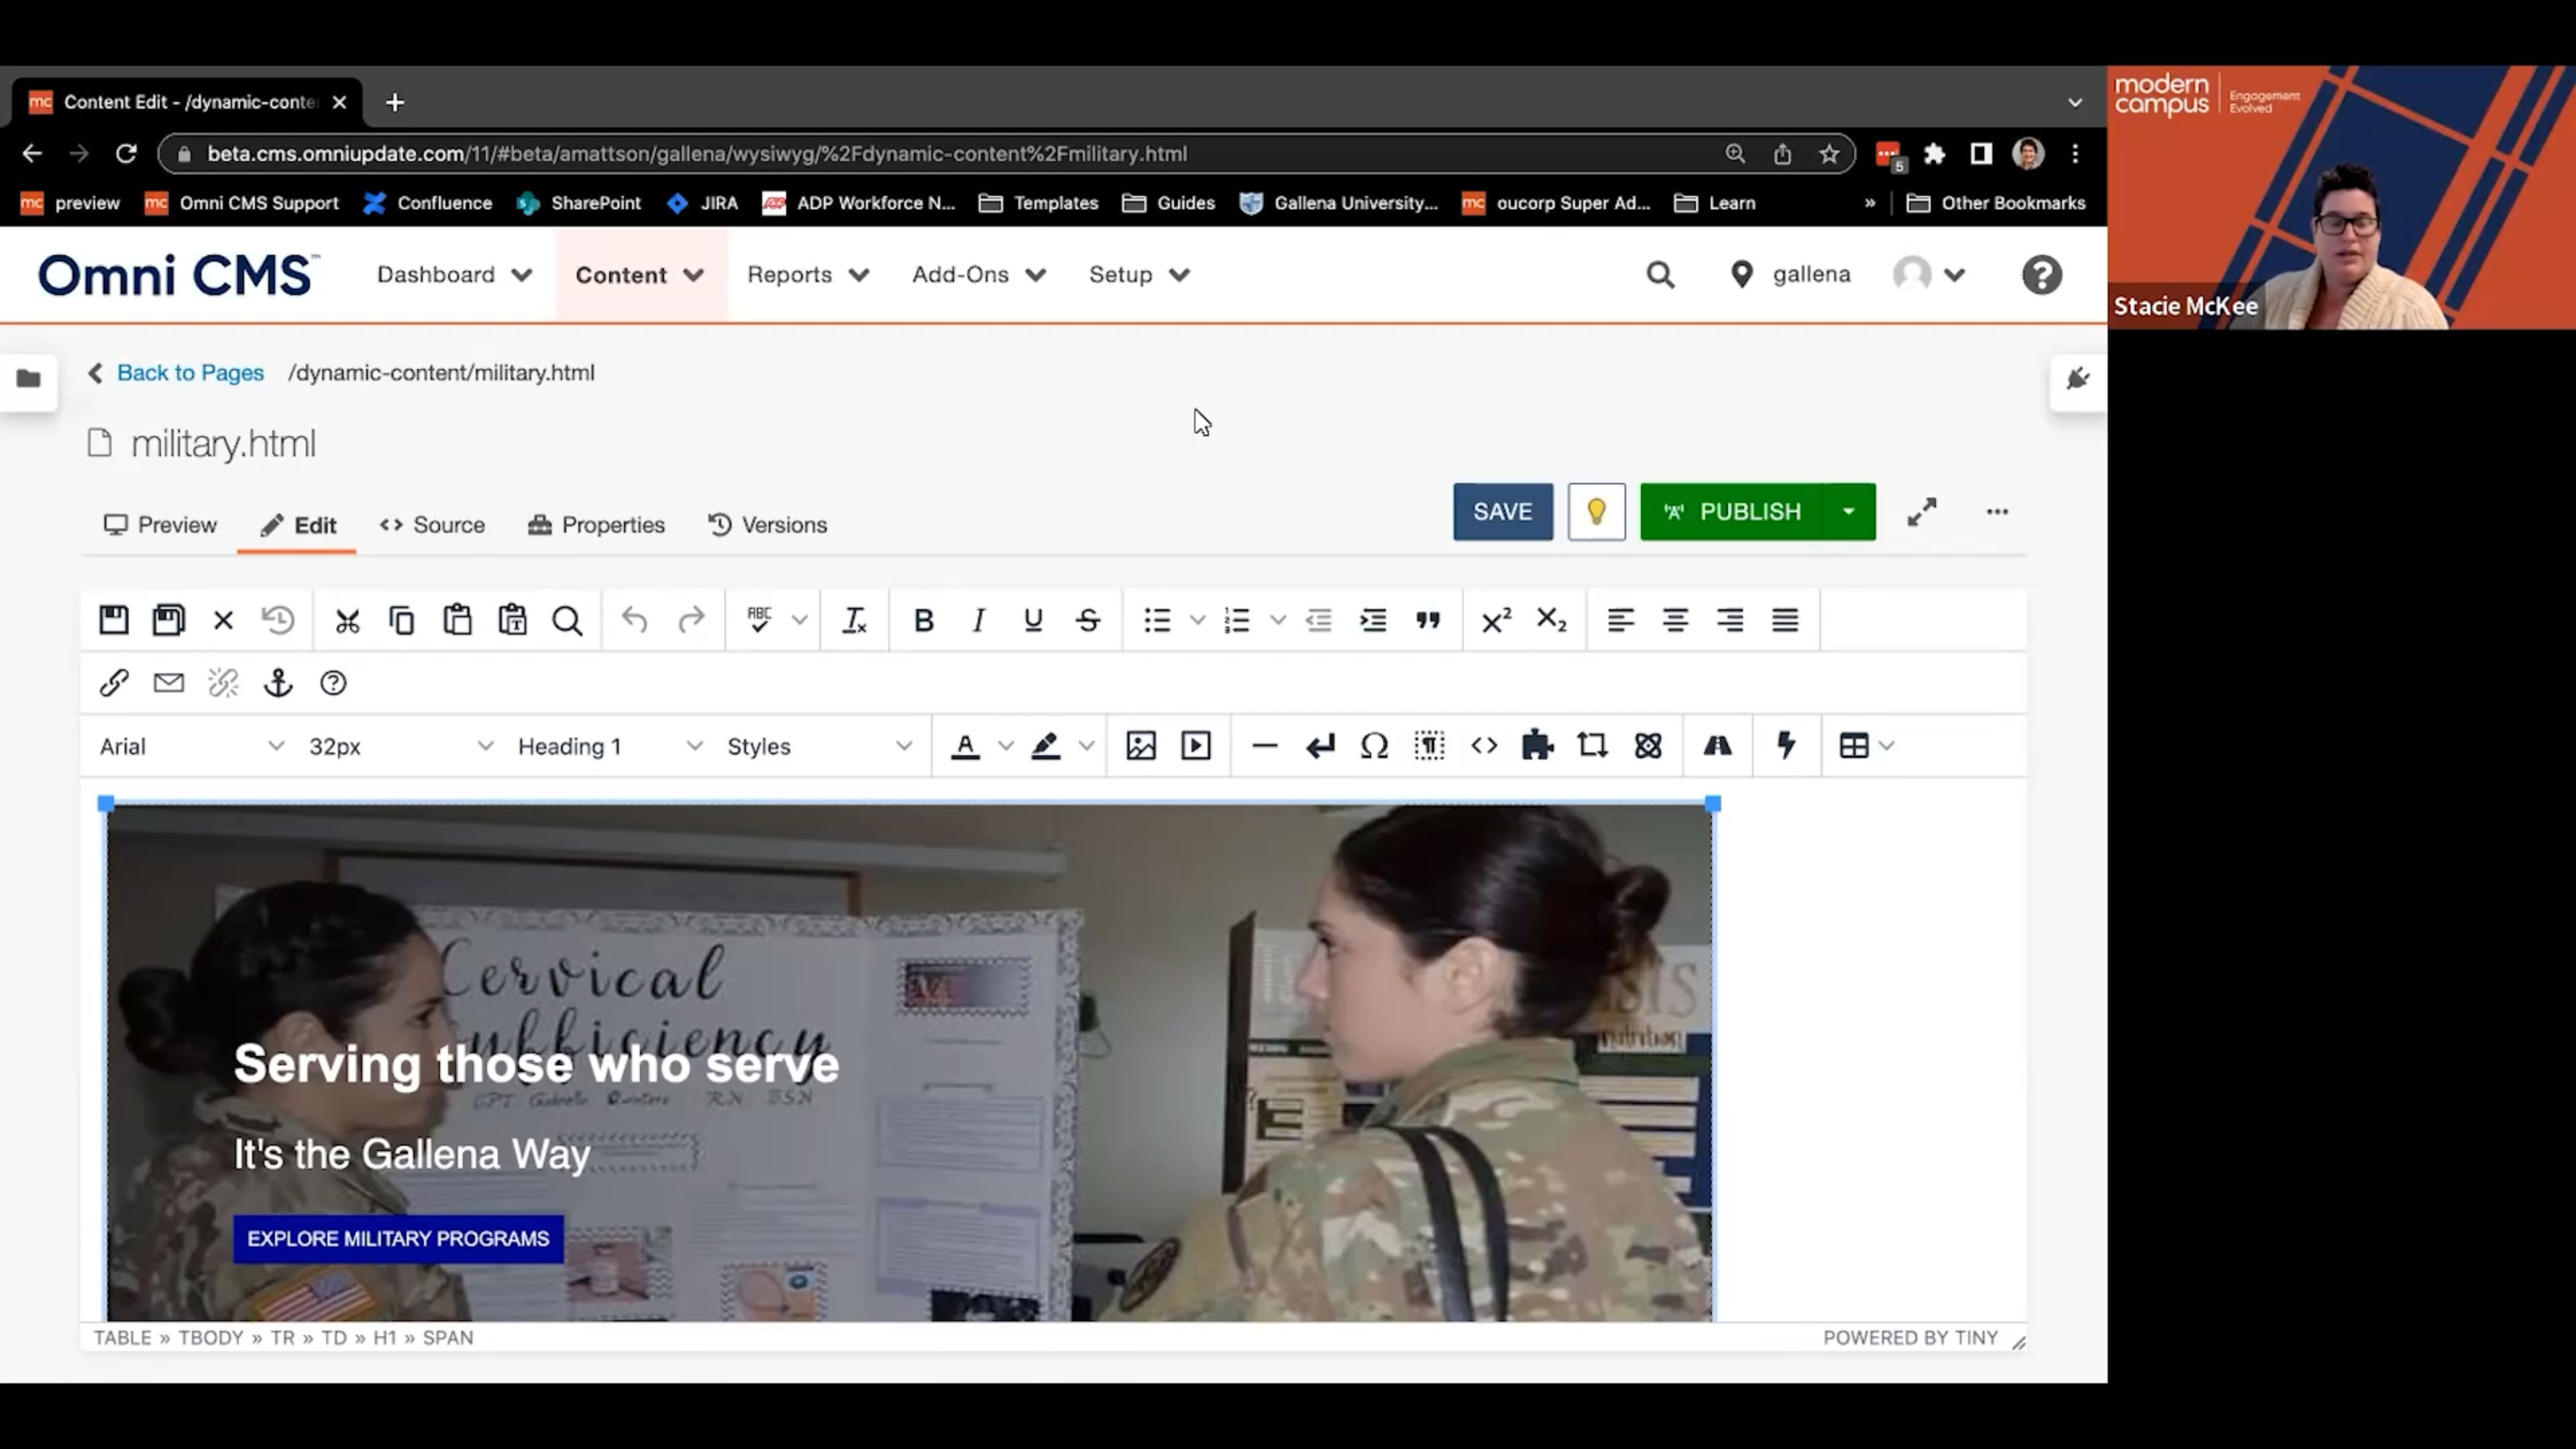Toggle bold formatting on selected text
The width and height of the screenshot is (2576, 1449).
(923, 620)
